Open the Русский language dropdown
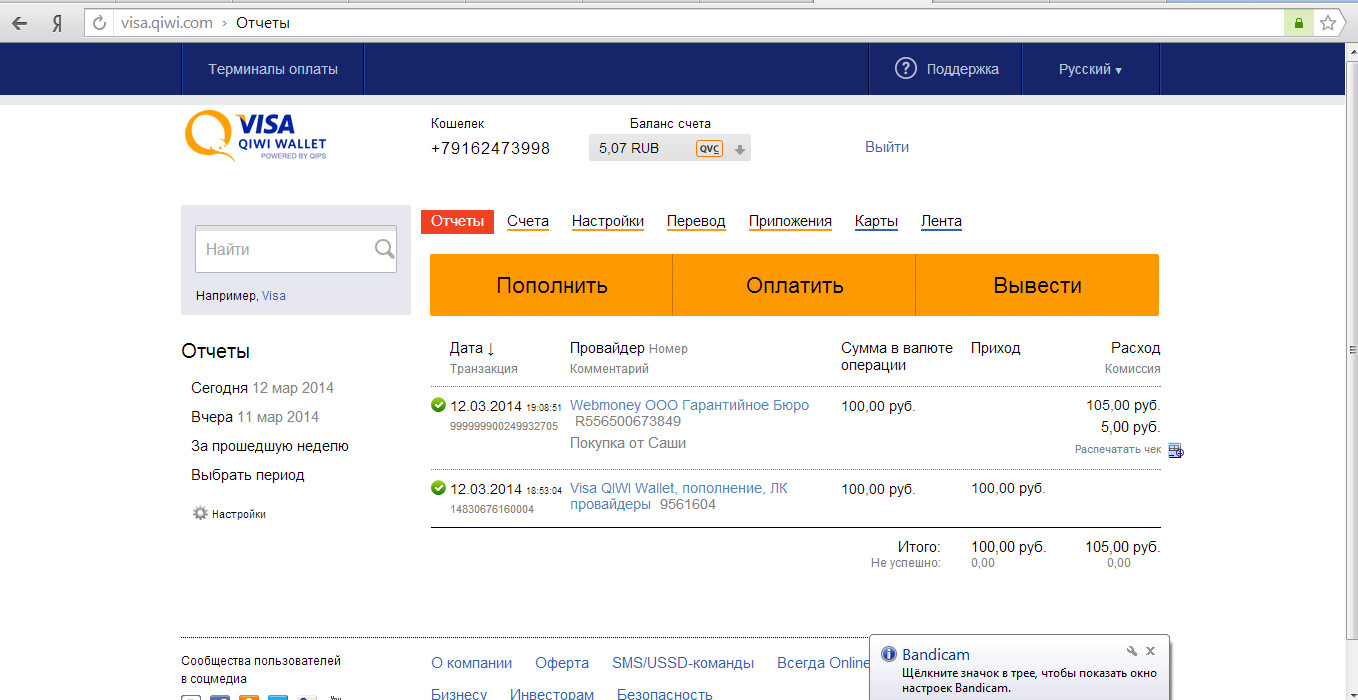Viewport: 1358px width, 700px height. click(x=1090, y=69)
